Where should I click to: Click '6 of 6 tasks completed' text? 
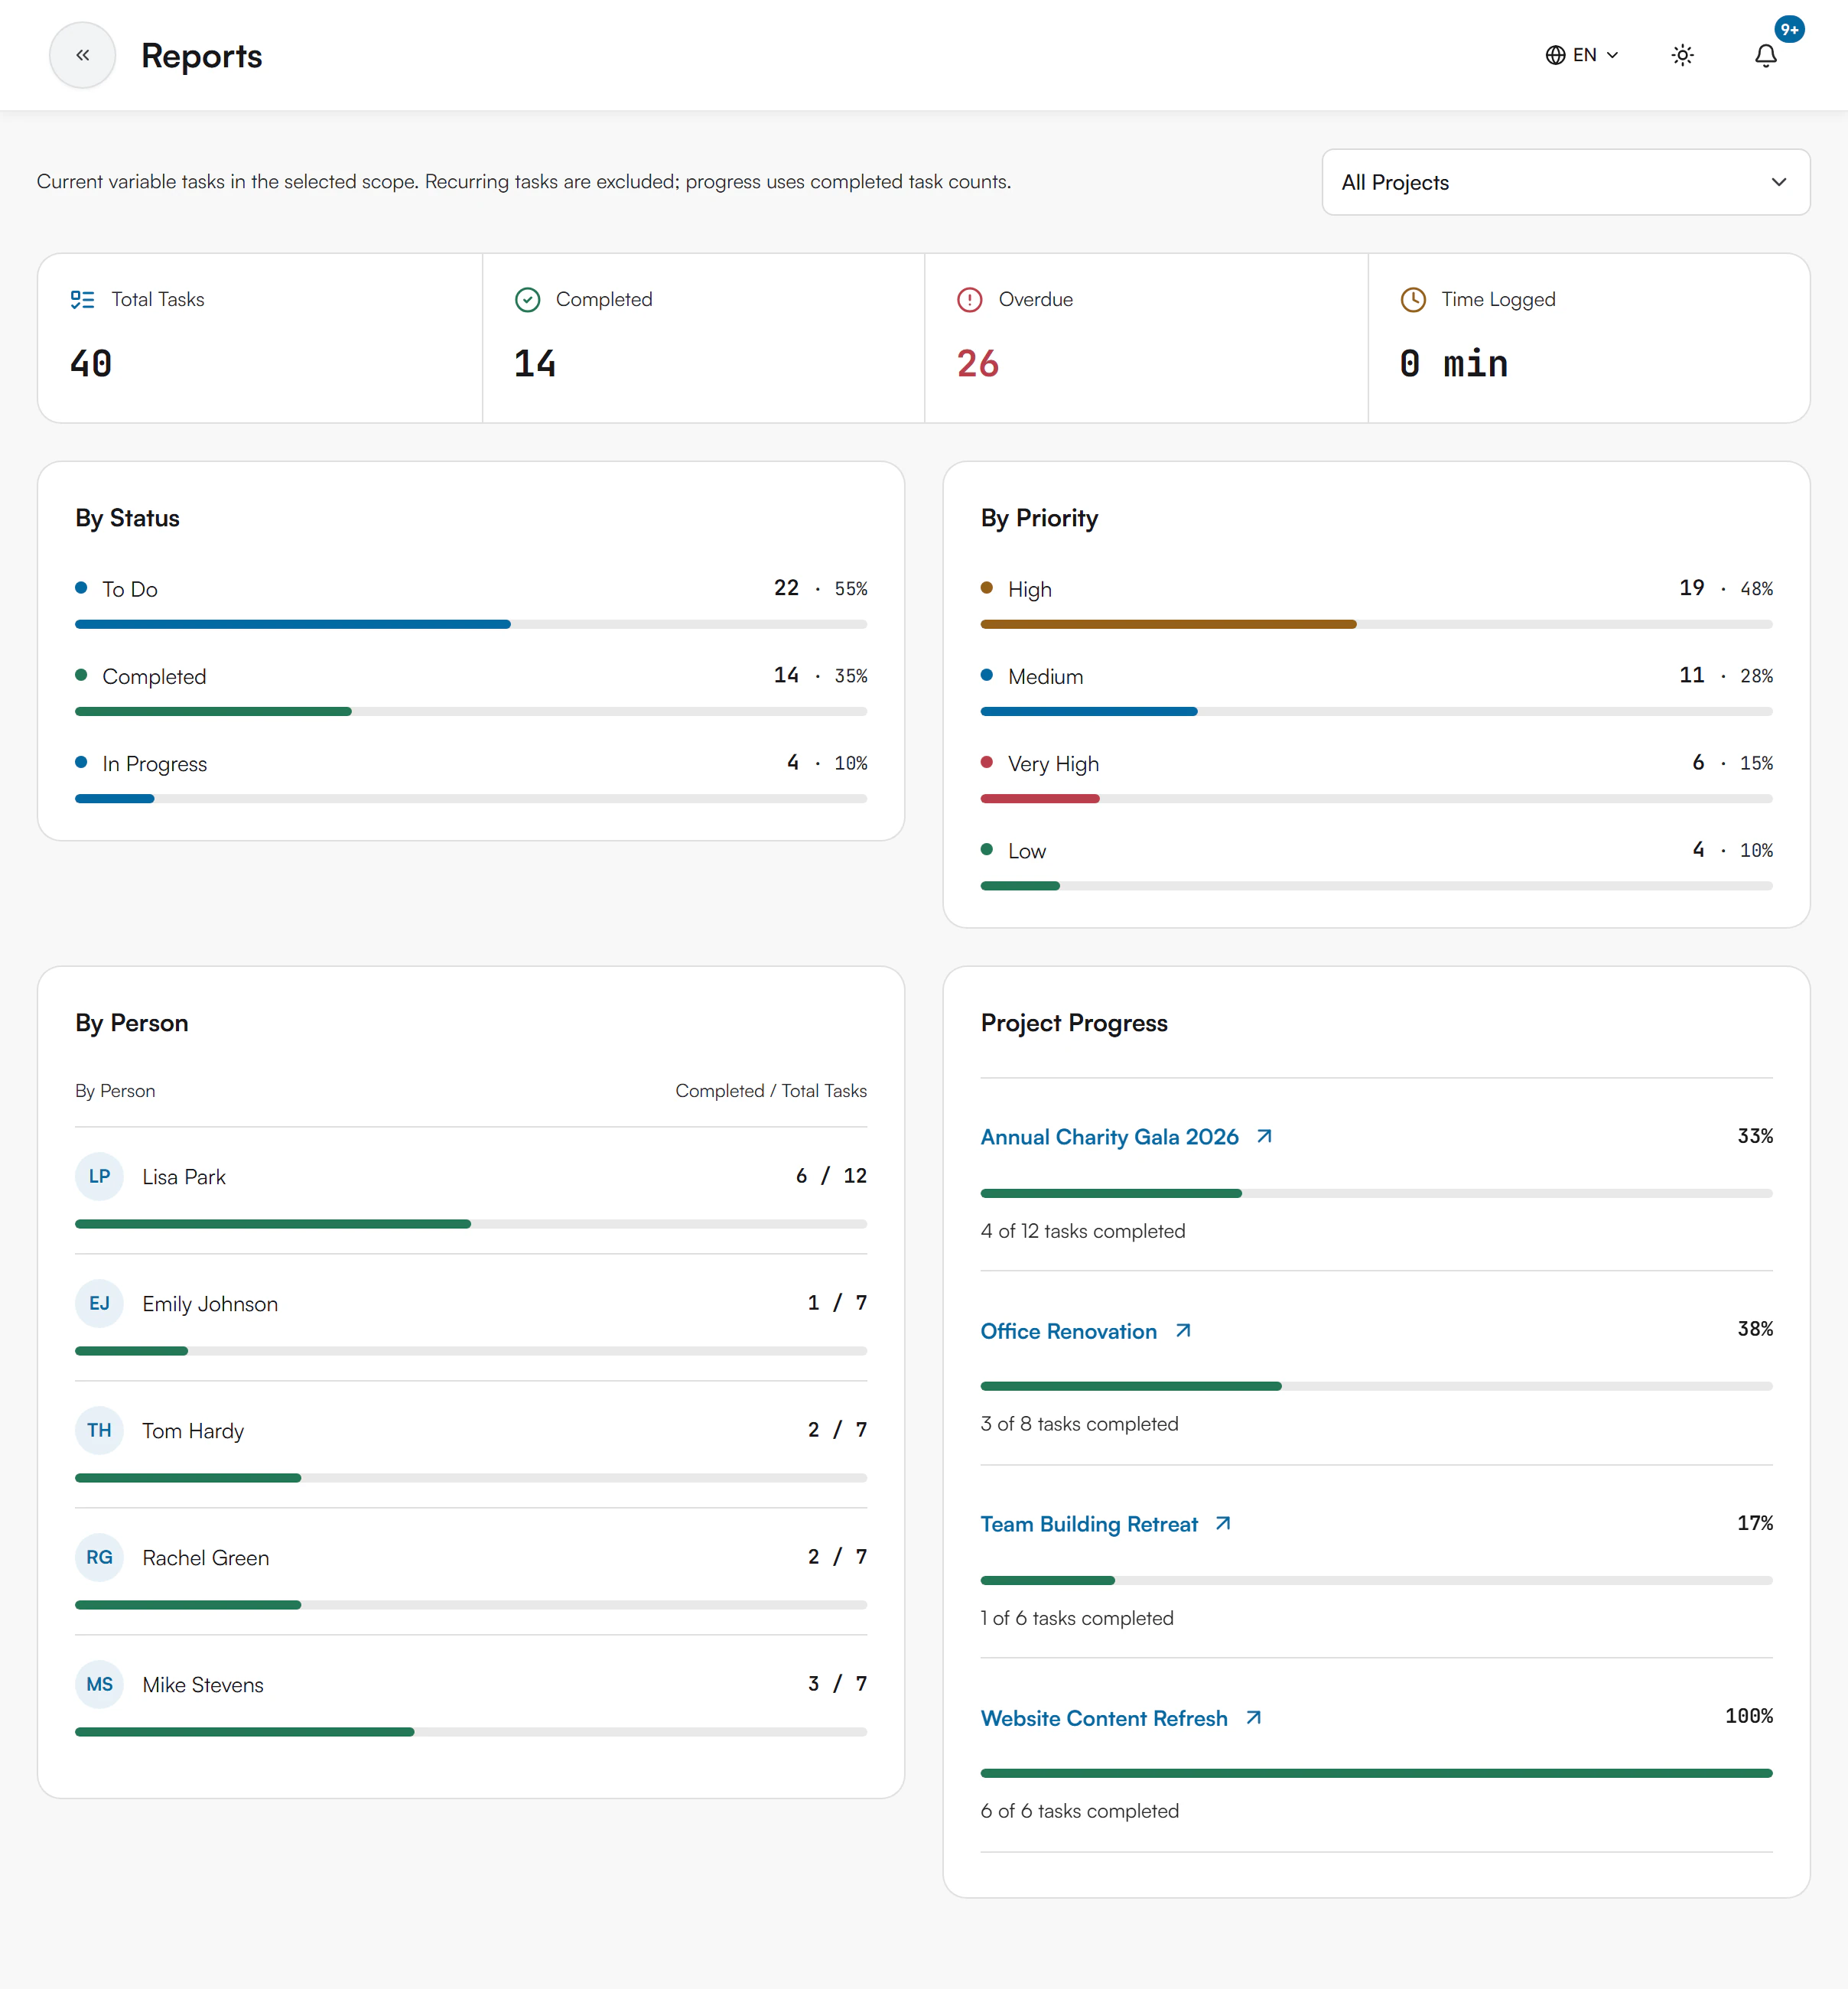pos(1079,1811)
